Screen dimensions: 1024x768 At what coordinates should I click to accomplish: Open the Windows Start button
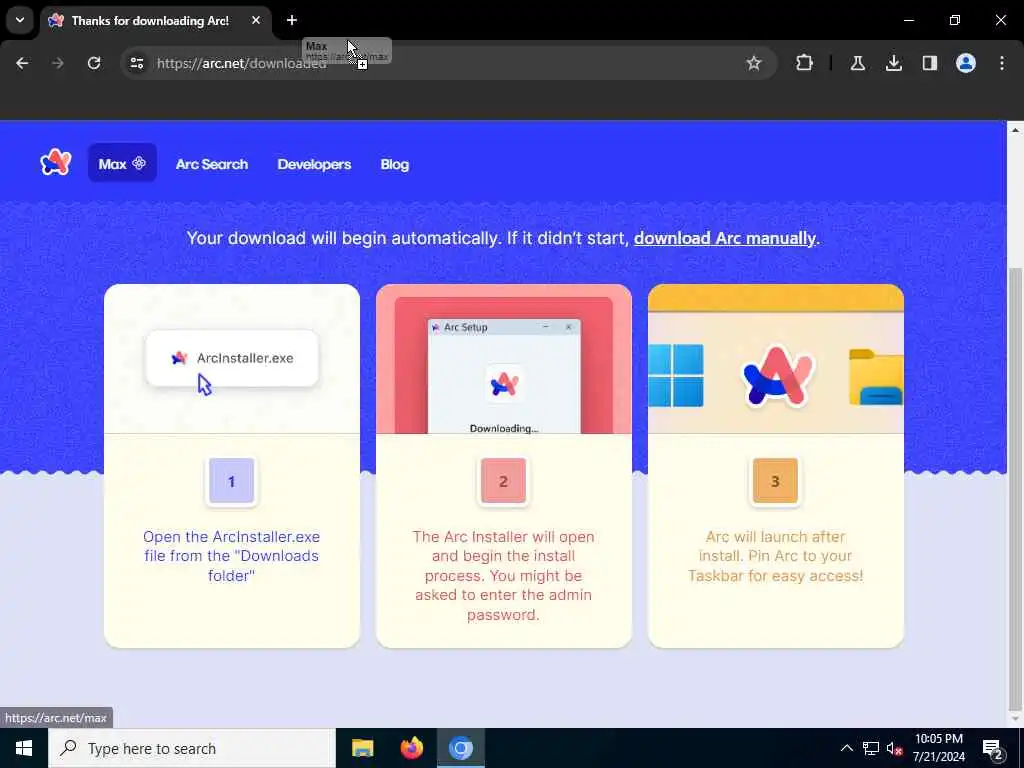click(24, 748)
